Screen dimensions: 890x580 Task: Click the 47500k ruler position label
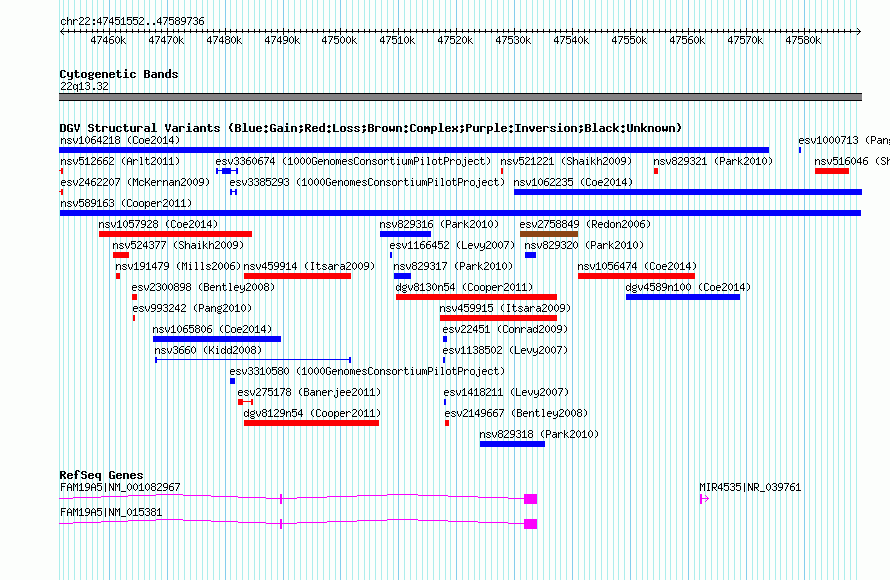[x=339, y=41]
